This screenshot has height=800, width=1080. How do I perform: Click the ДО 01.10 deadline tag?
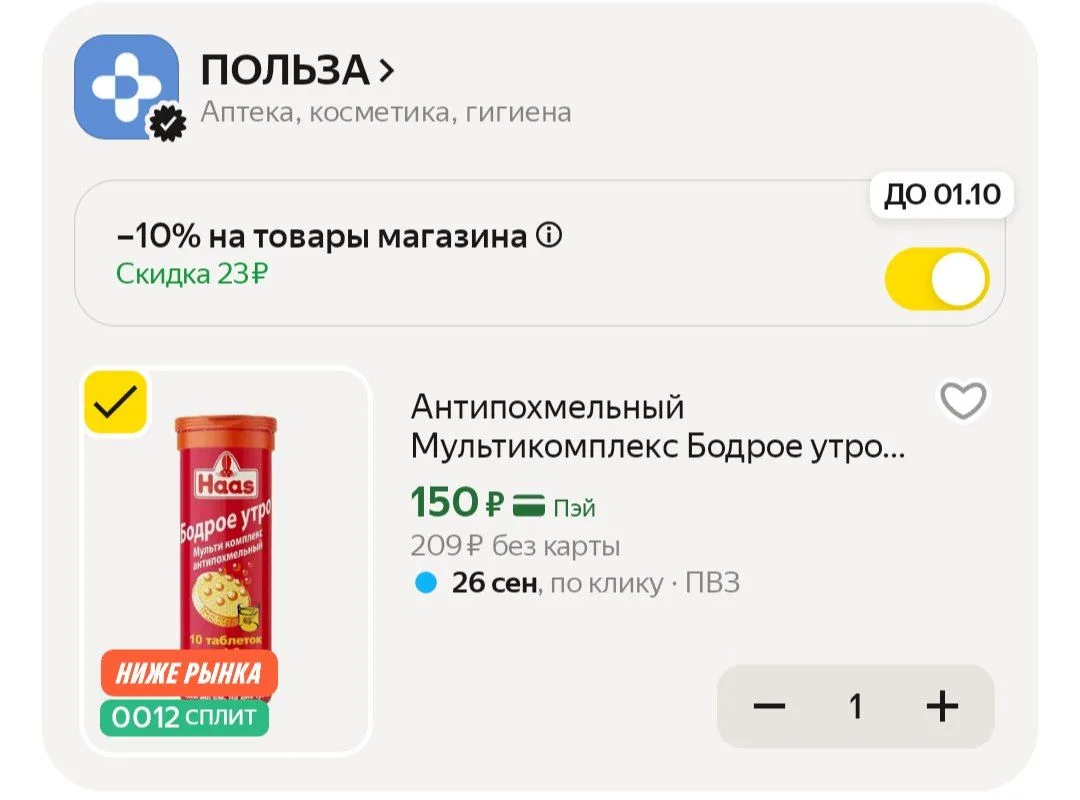tap(942, 194)
